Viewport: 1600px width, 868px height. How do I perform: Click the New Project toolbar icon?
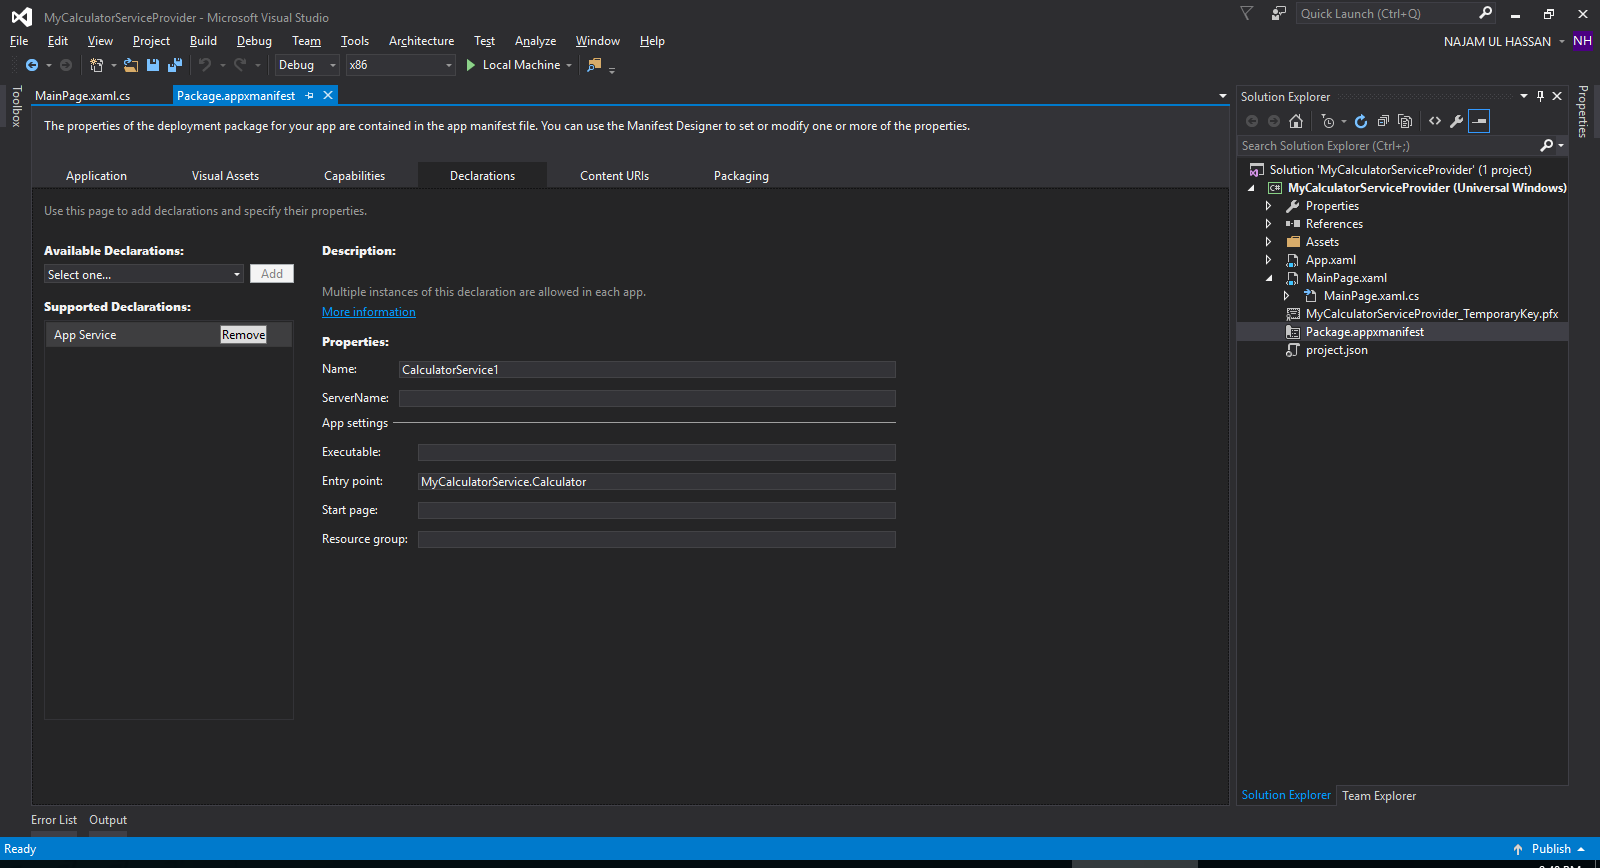[96, 65]
